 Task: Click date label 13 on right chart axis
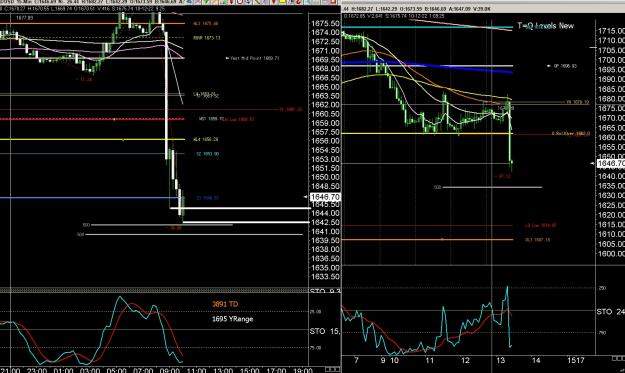click(501, 360)
